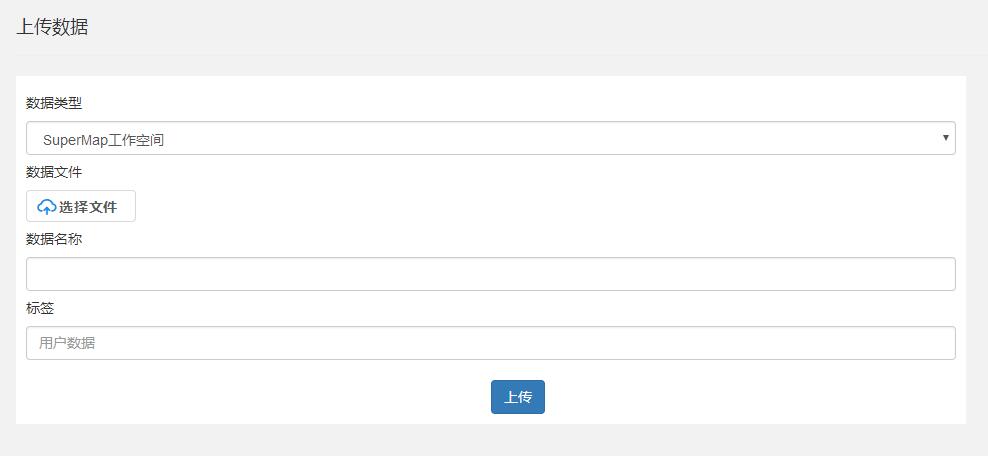
Task: Click the middle of the 数据类型 select box
Action: click(x=490, y=138)
